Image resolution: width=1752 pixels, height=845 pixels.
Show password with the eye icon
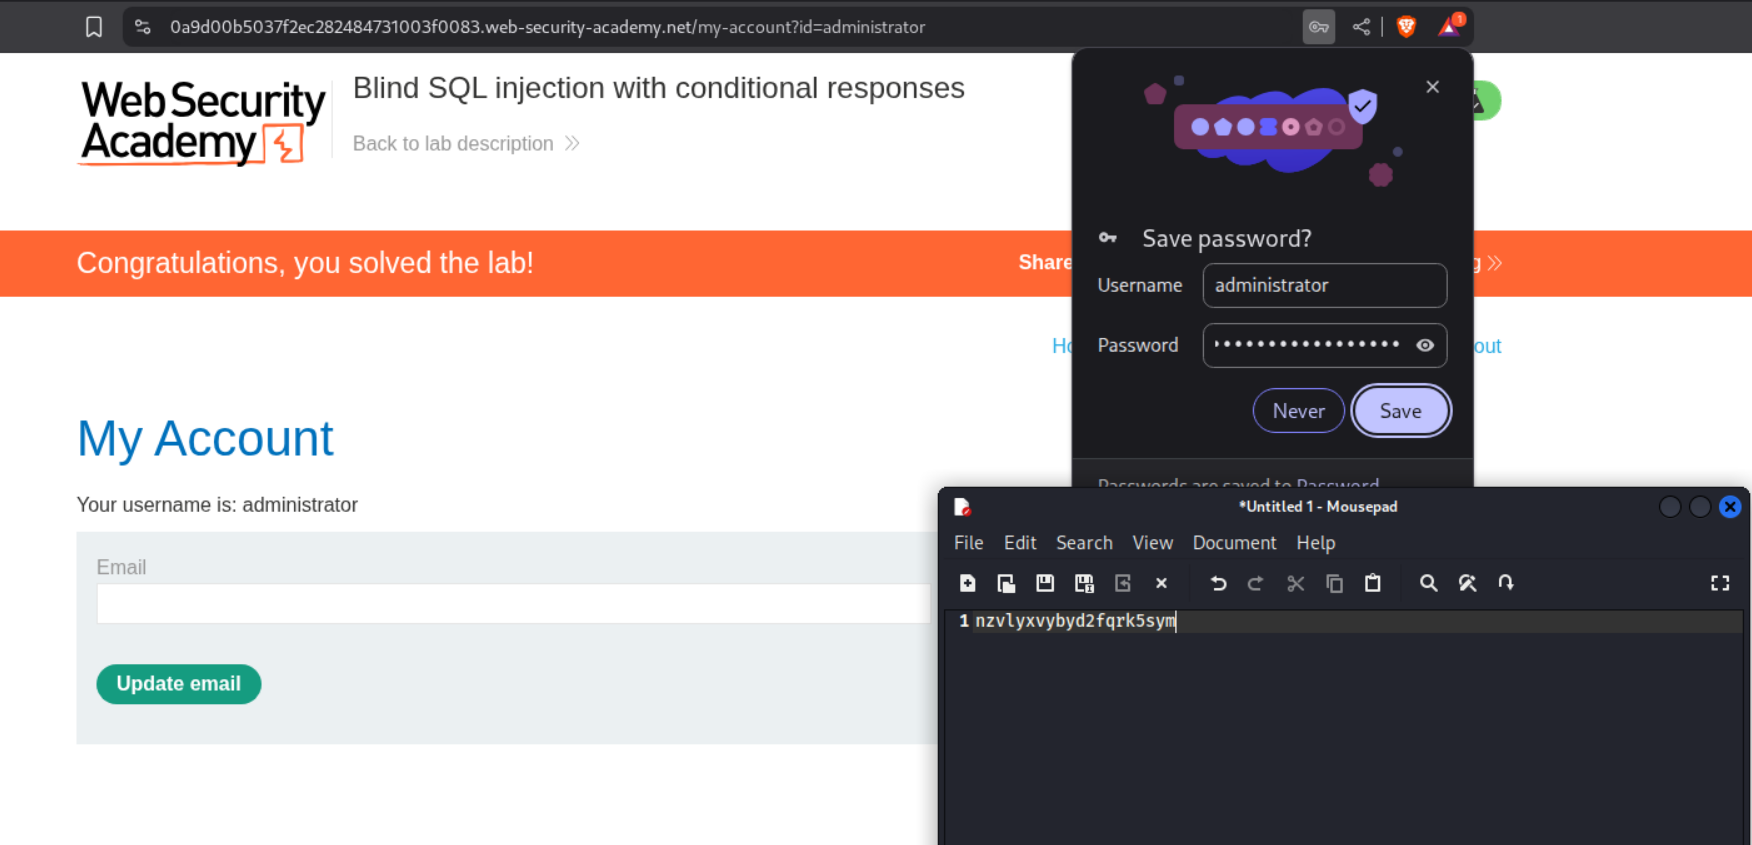point(1425,345)
